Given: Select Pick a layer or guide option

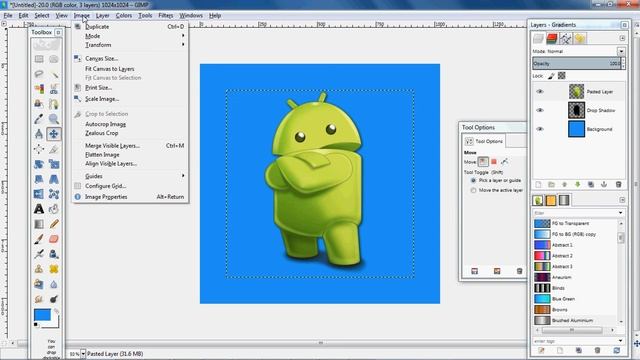Looking at the screenshot, I should pos(473,180).
